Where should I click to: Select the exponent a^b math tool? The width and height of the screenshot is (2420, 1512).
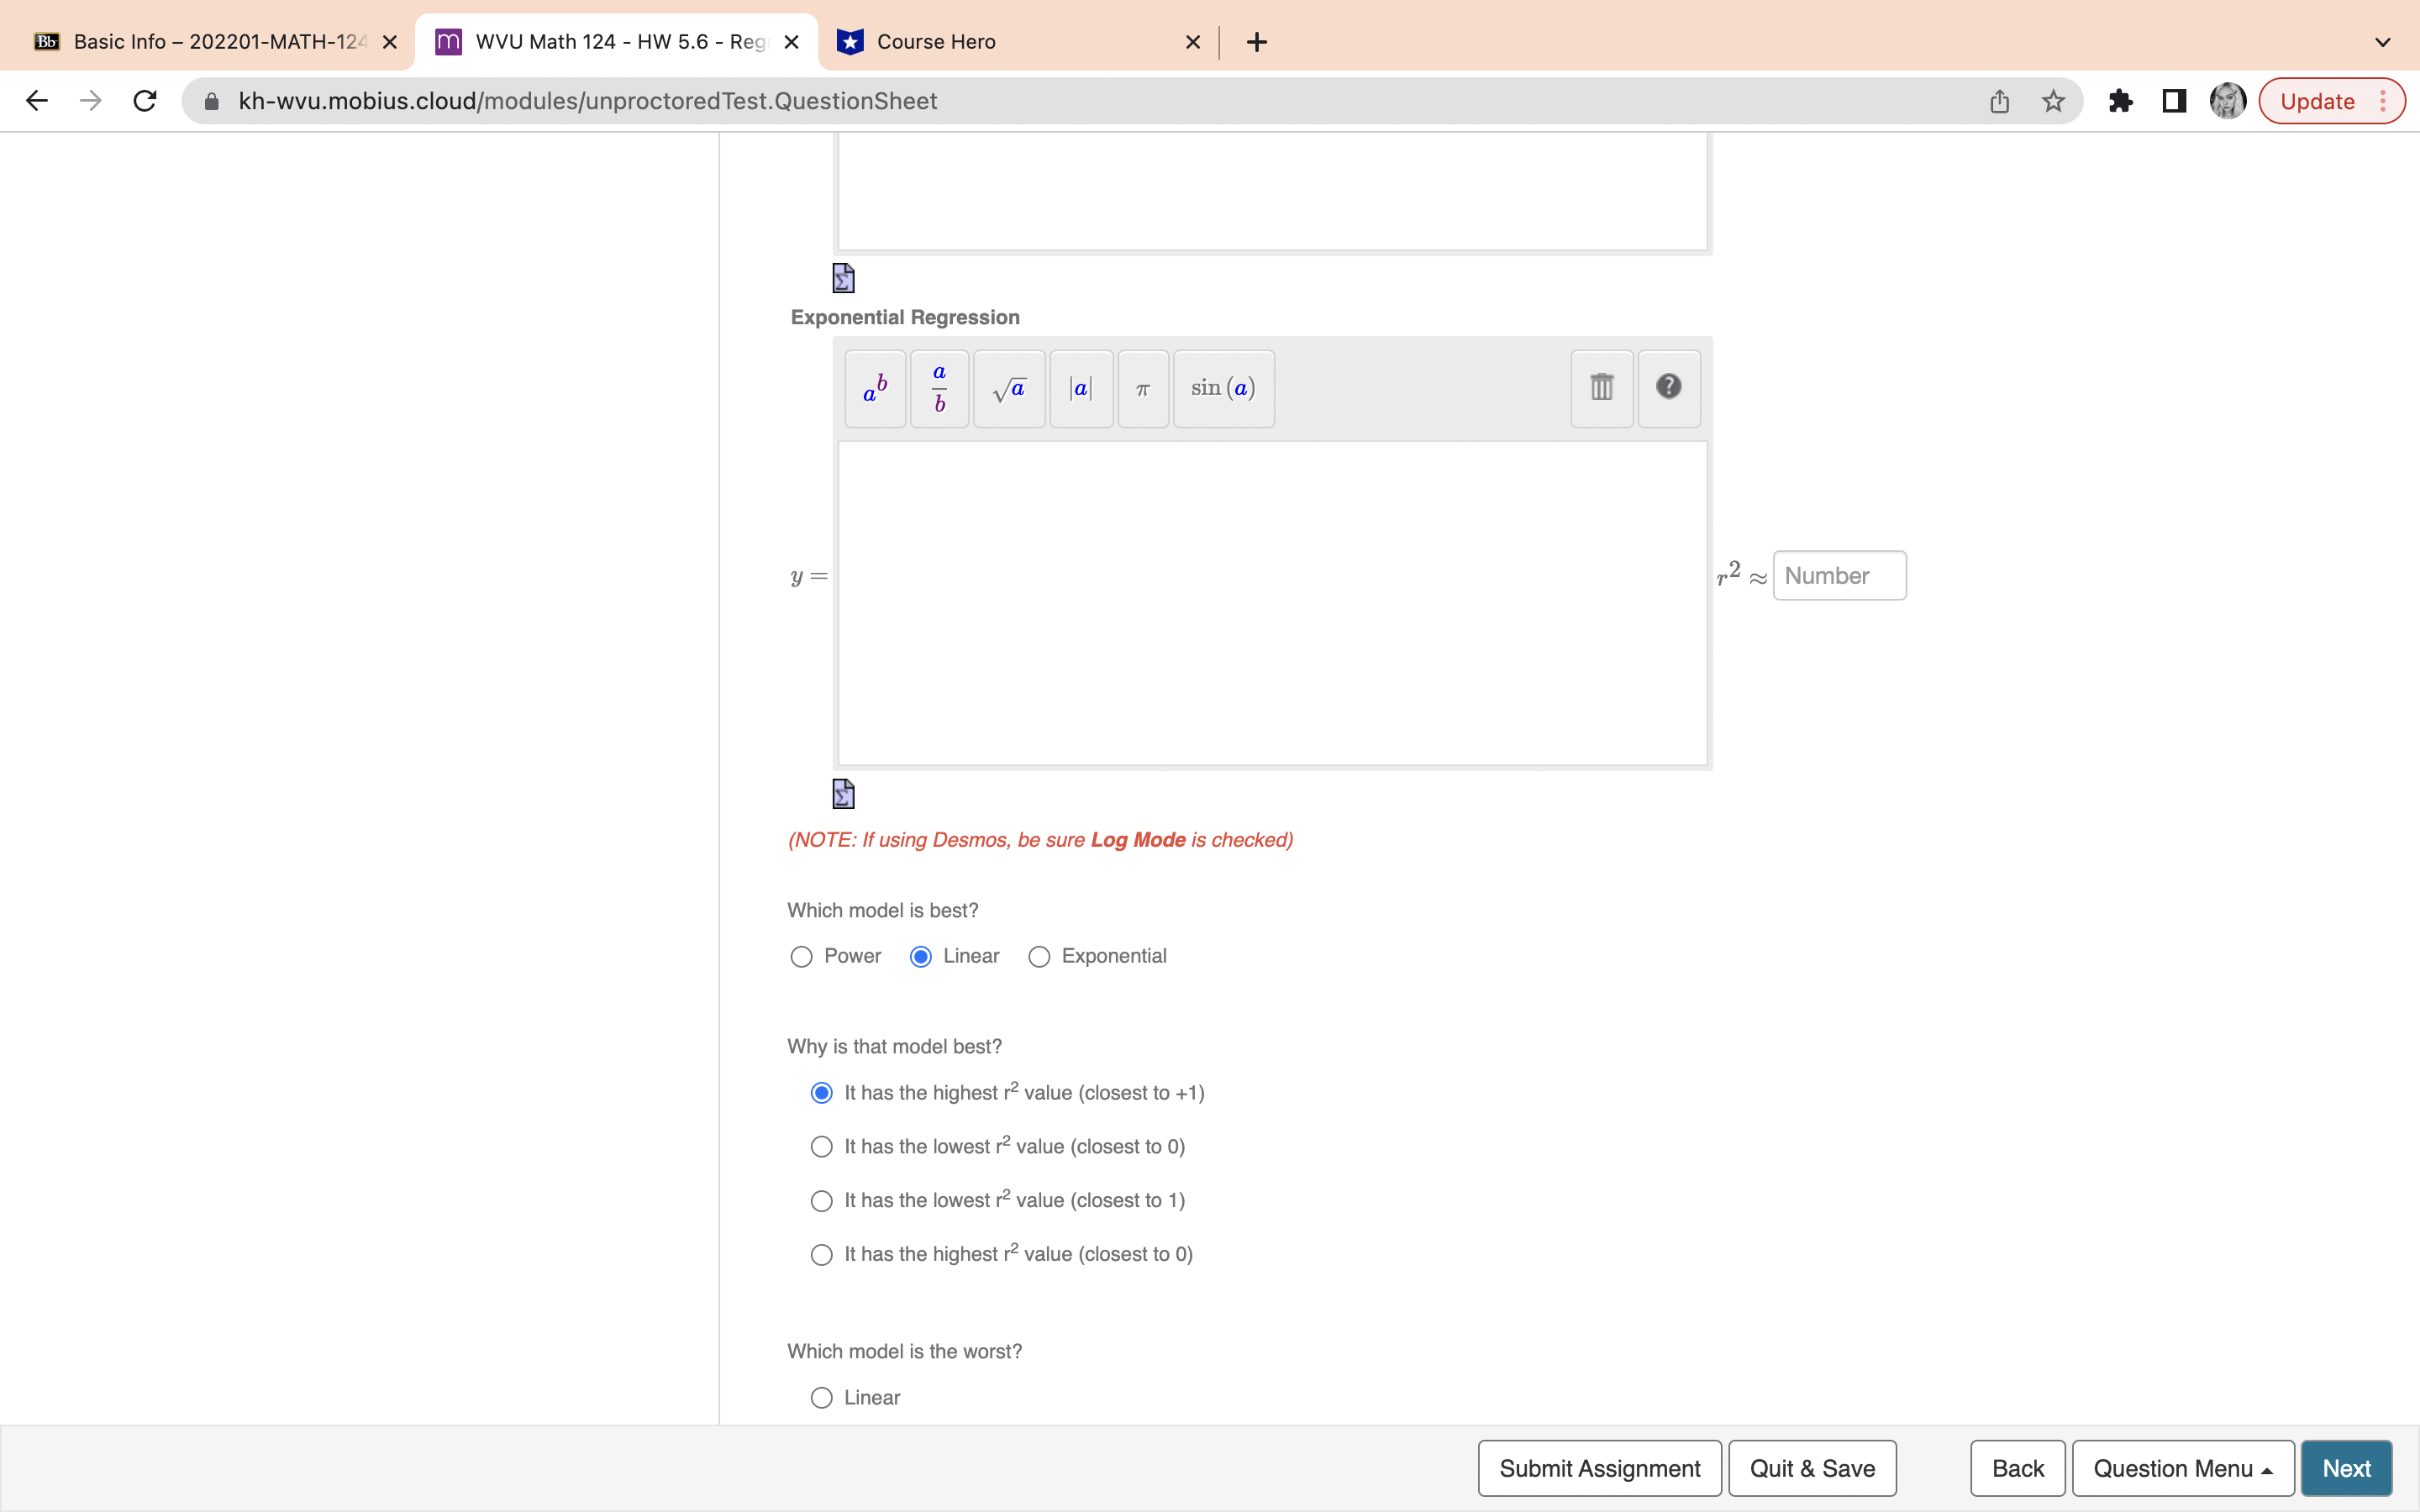pos(873,389)
